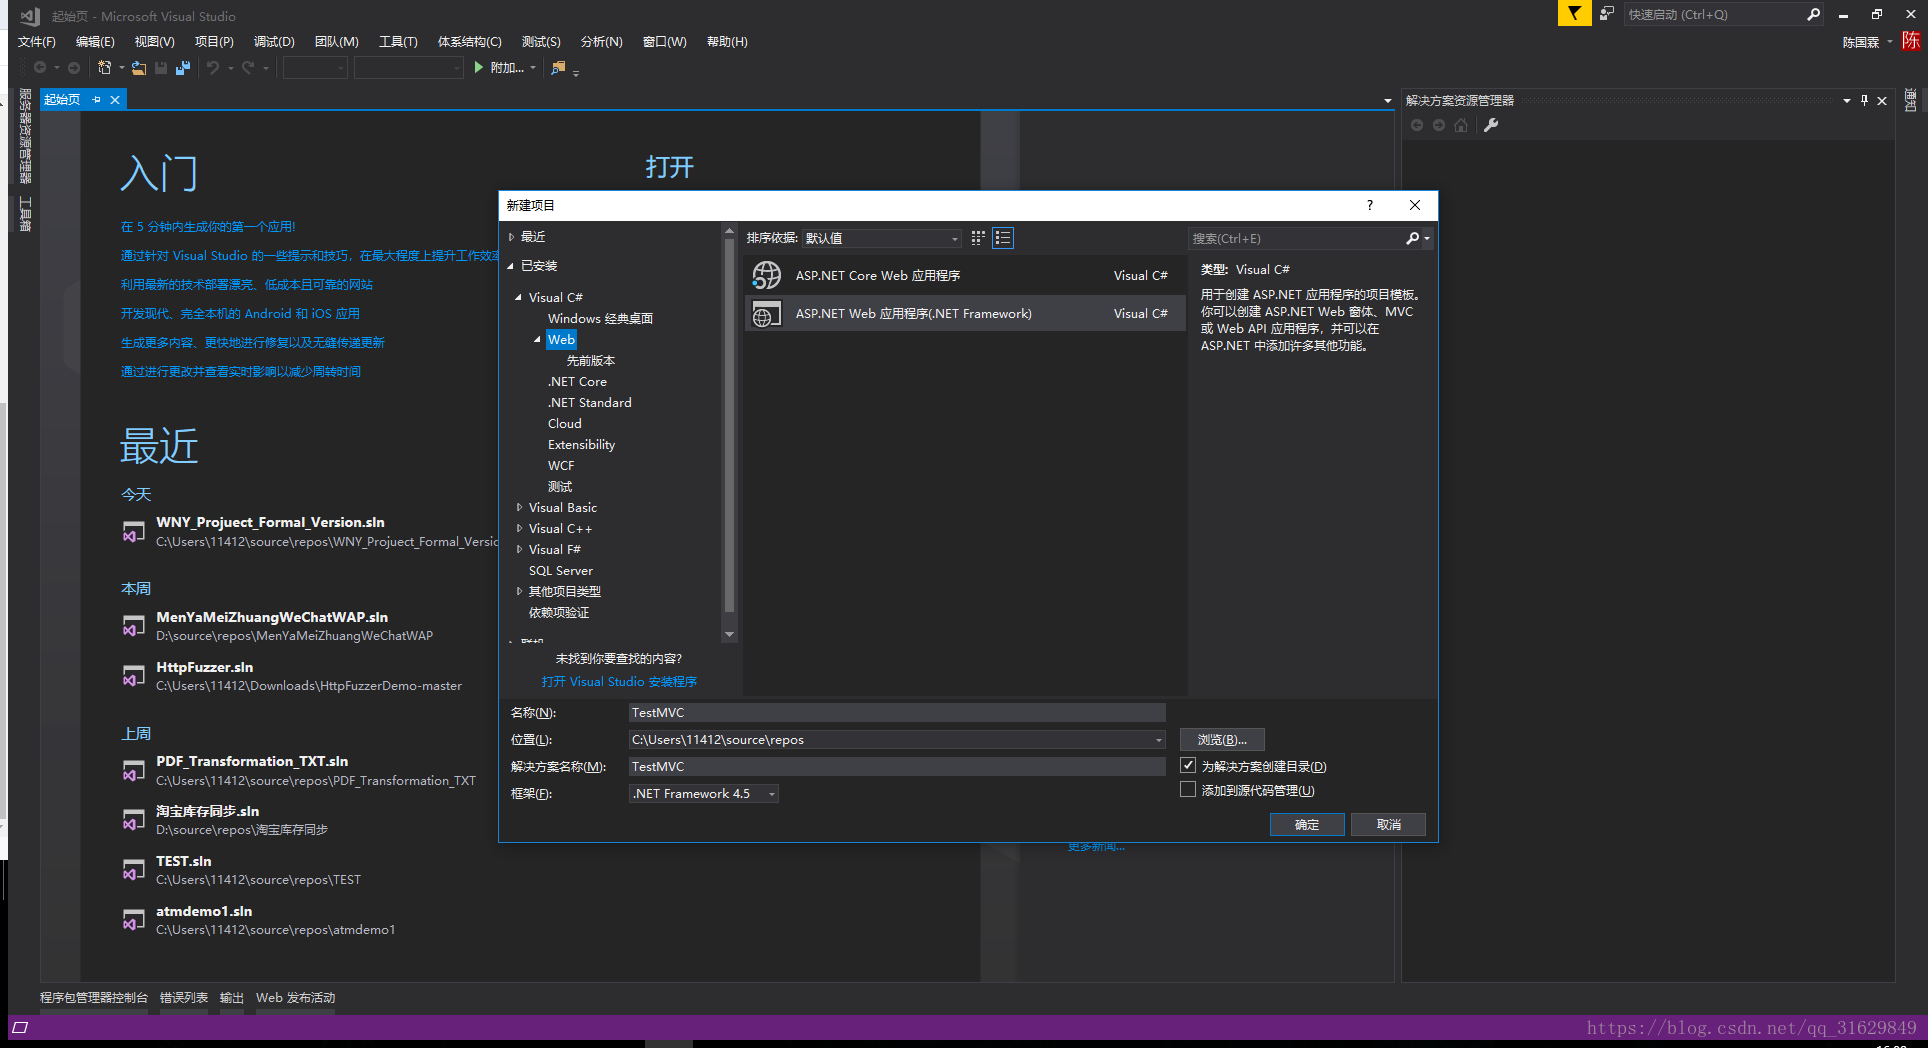Open the 在 5 分钟内生成你的第一个应用 link

click(x=208, y=226)
